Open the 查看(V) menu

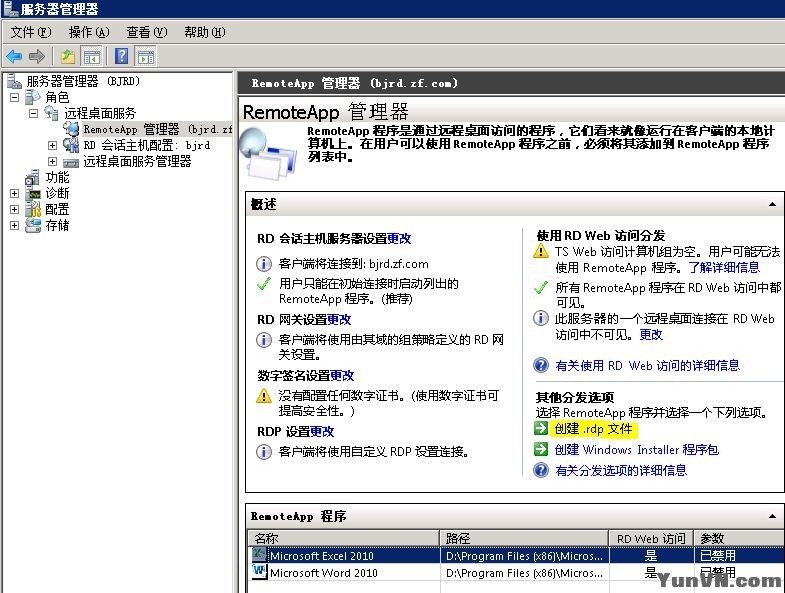click(147, 32)
